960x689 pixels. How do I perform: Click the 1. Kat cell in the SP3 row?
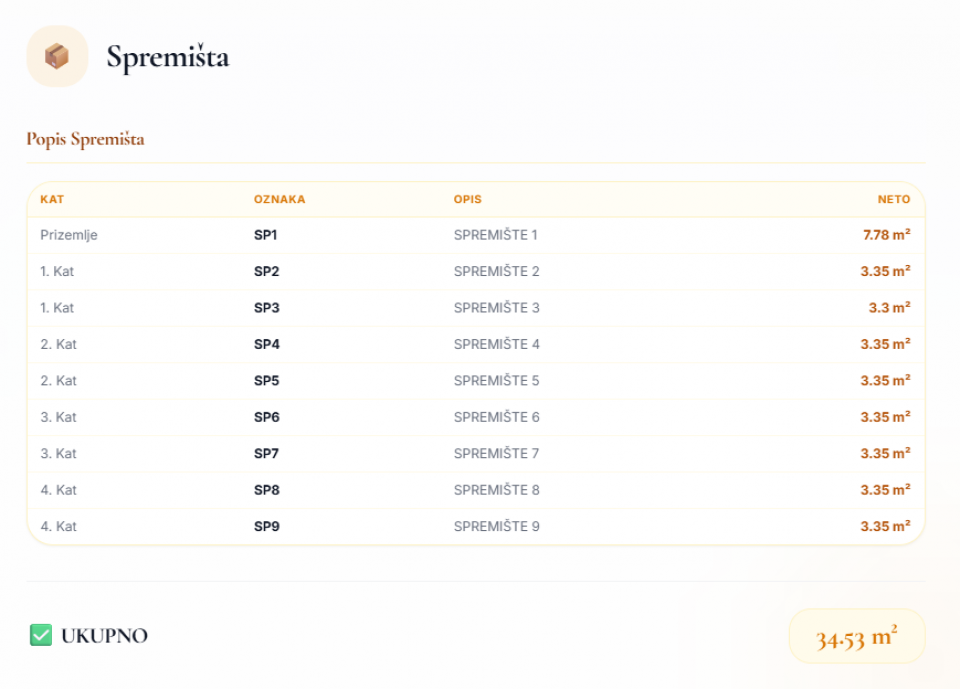pyautogui.click(x=57, y=308)
